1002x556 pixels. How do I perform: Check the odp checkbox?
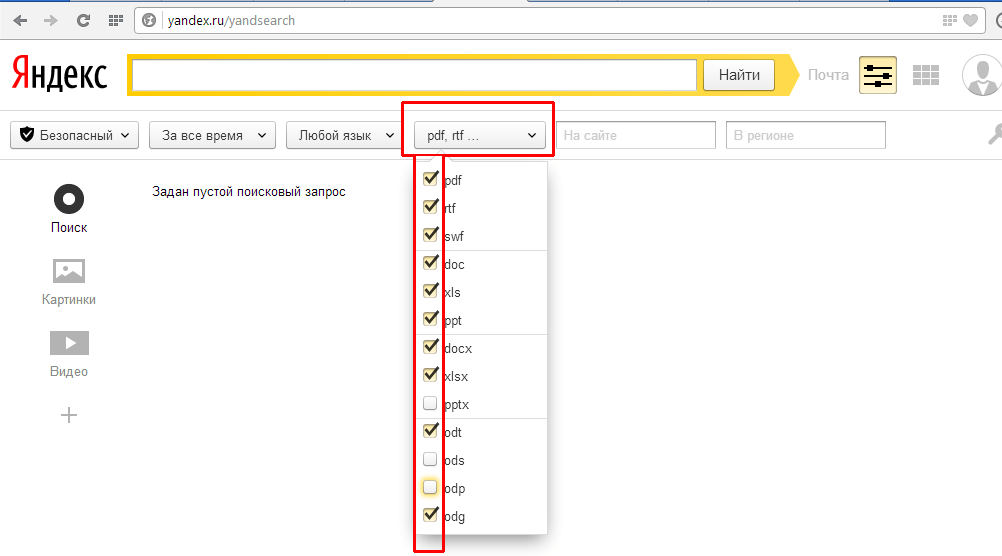[430, 488]
